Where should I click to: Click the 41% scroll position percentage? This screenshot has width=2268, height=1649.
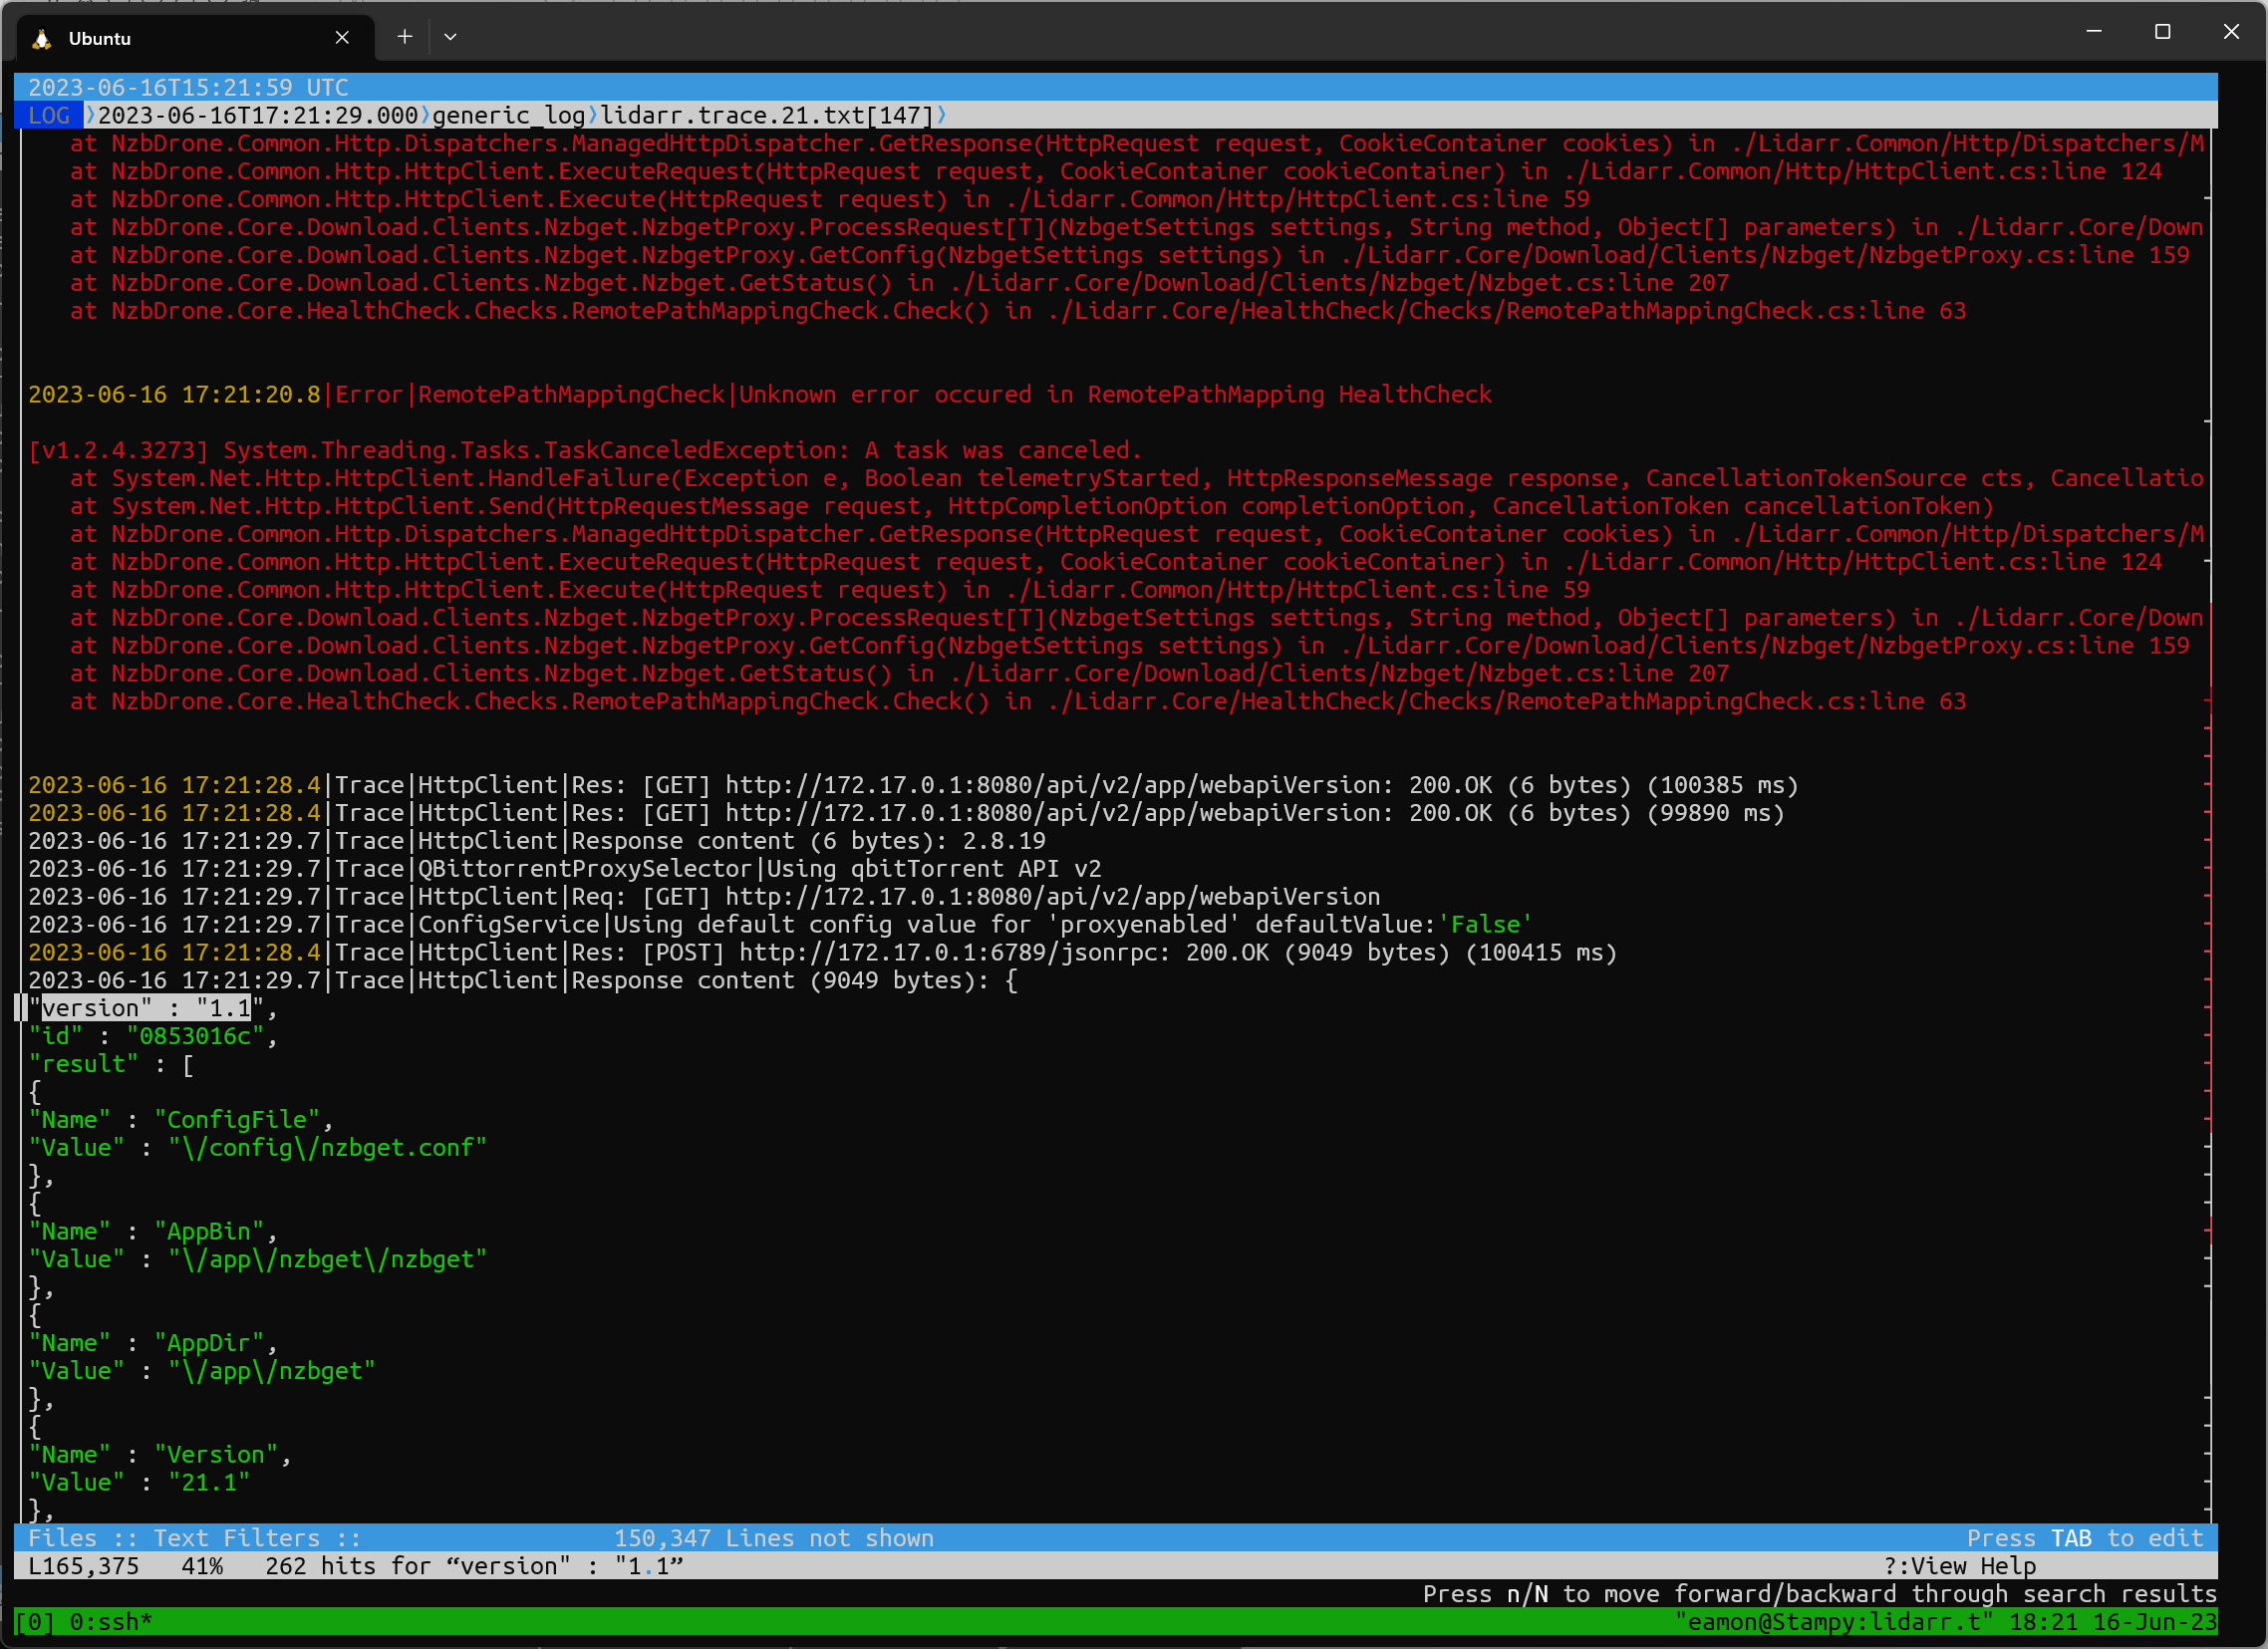pos(203,1565)
